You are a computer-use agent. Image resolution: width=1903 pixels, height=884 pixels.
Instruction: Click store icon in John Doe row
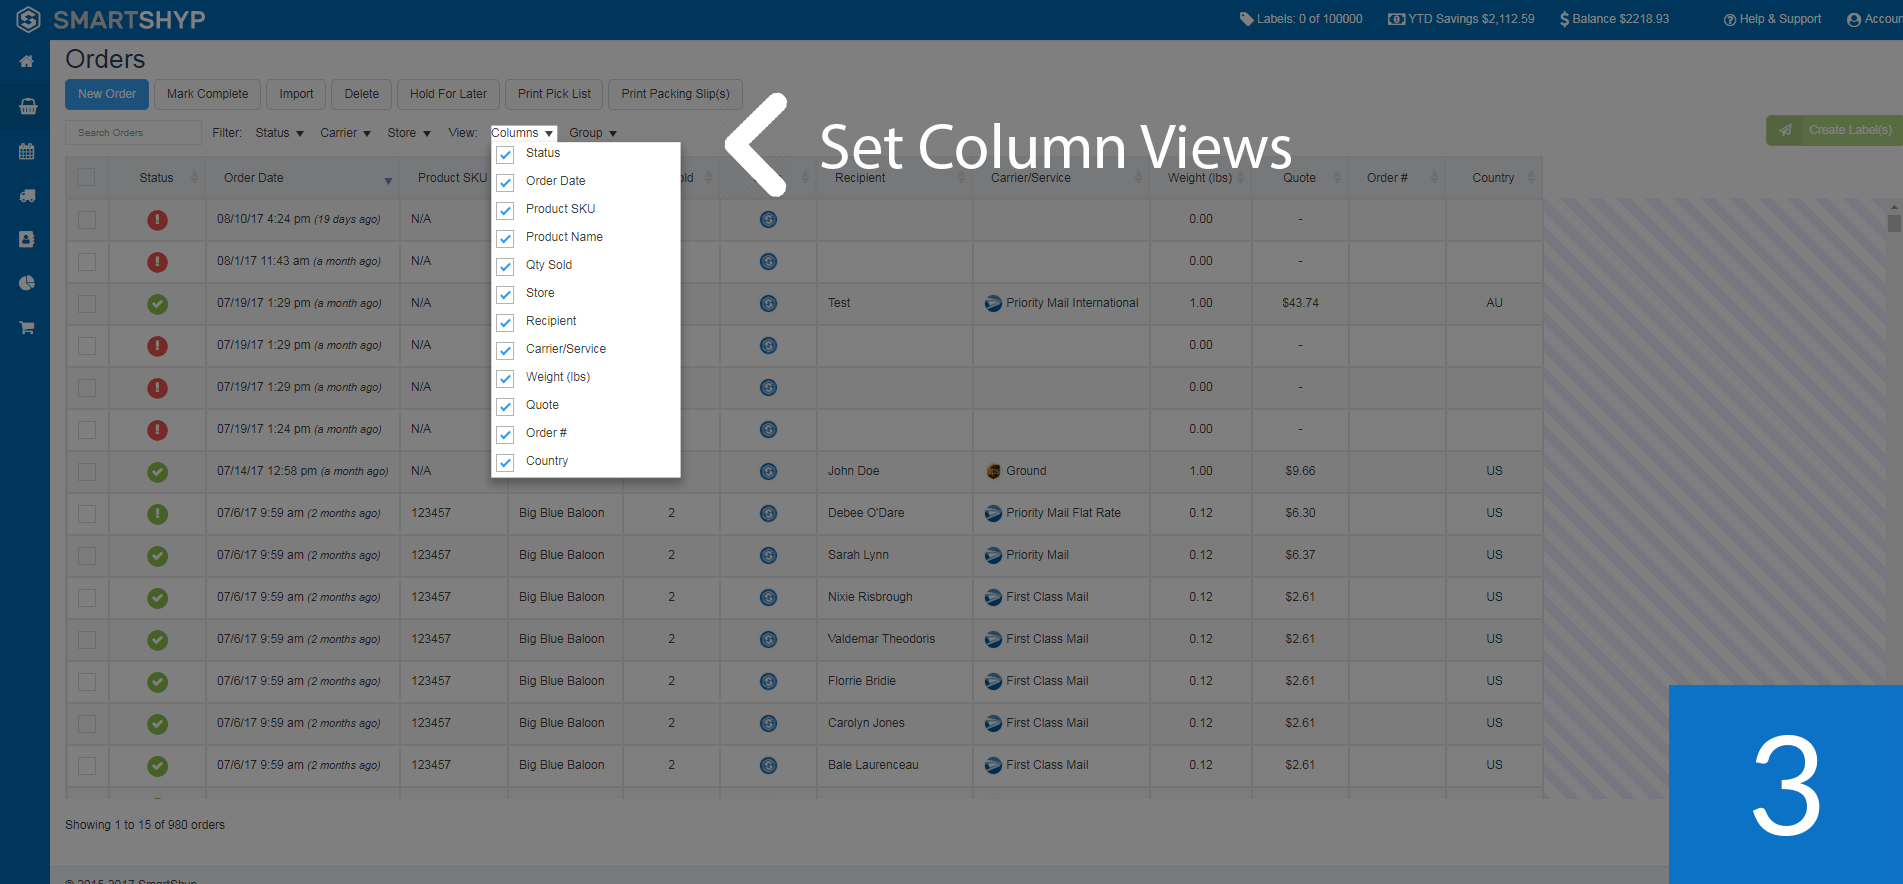[768, 472]
